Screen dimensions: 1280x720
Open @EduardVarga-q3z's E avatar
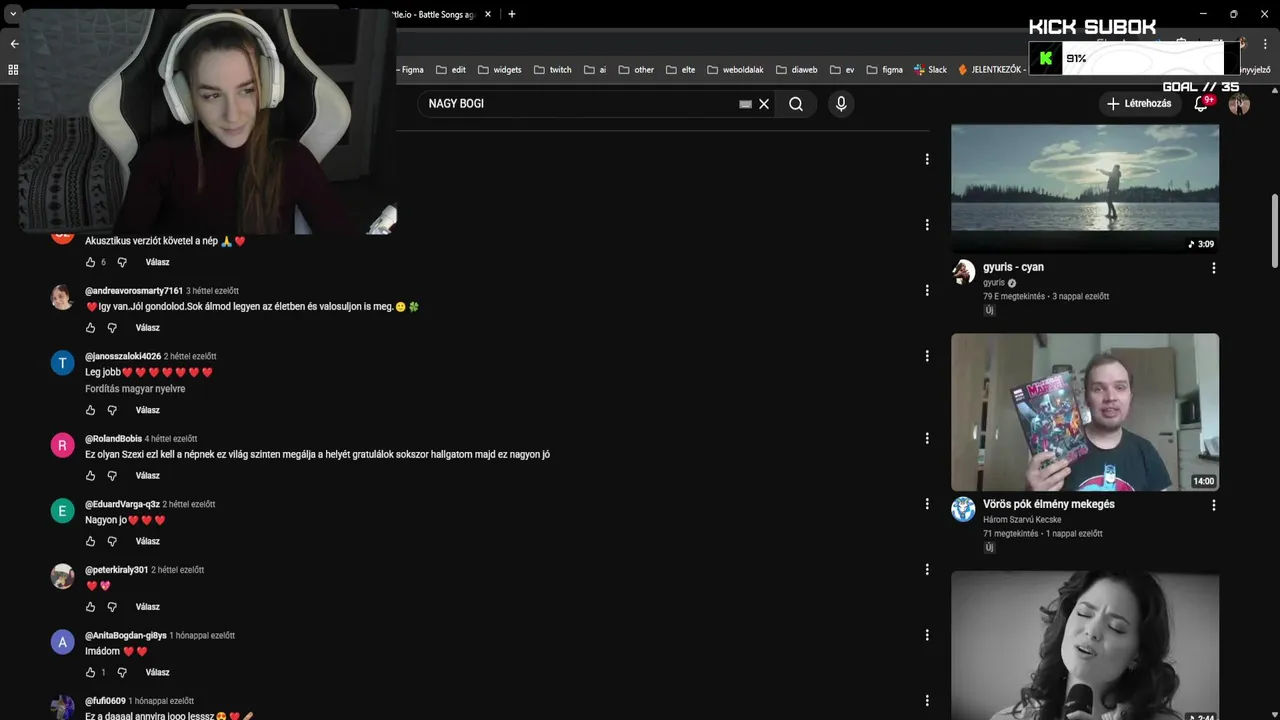point(62,511)
